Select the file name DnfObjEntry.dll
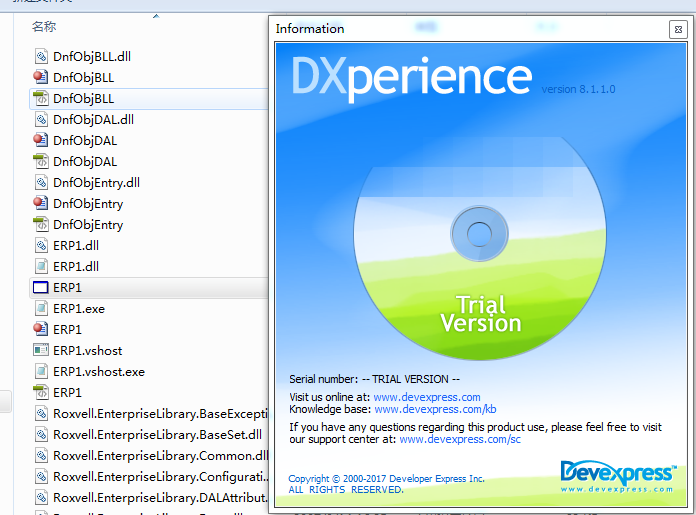The image size is (696, 515). (x=96, y=182)
